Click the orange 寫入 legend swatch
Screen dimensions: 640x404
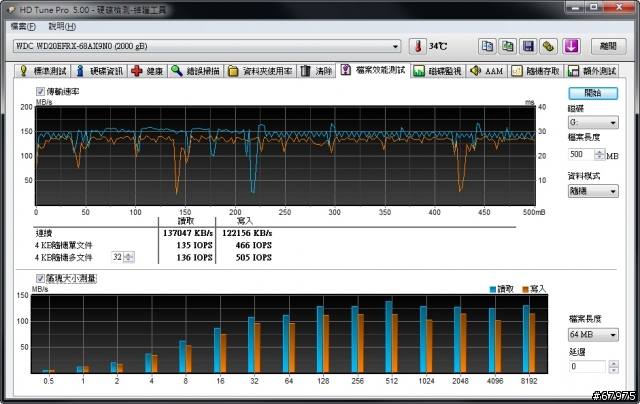pyautogui.click(x=525, y=289)
